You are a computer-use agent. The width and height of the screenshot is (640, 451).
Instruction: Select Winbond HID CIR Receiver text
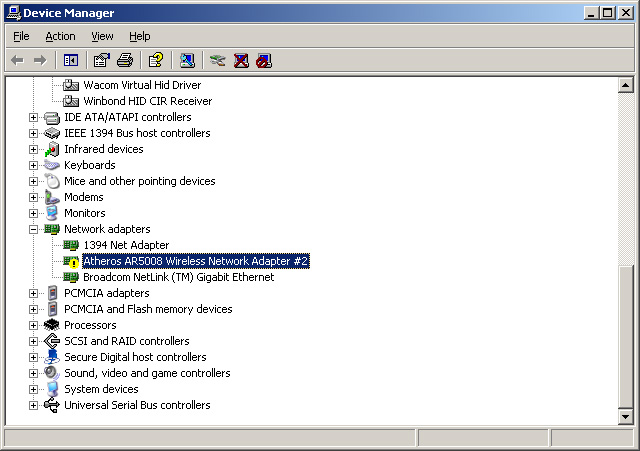[148, 101]
